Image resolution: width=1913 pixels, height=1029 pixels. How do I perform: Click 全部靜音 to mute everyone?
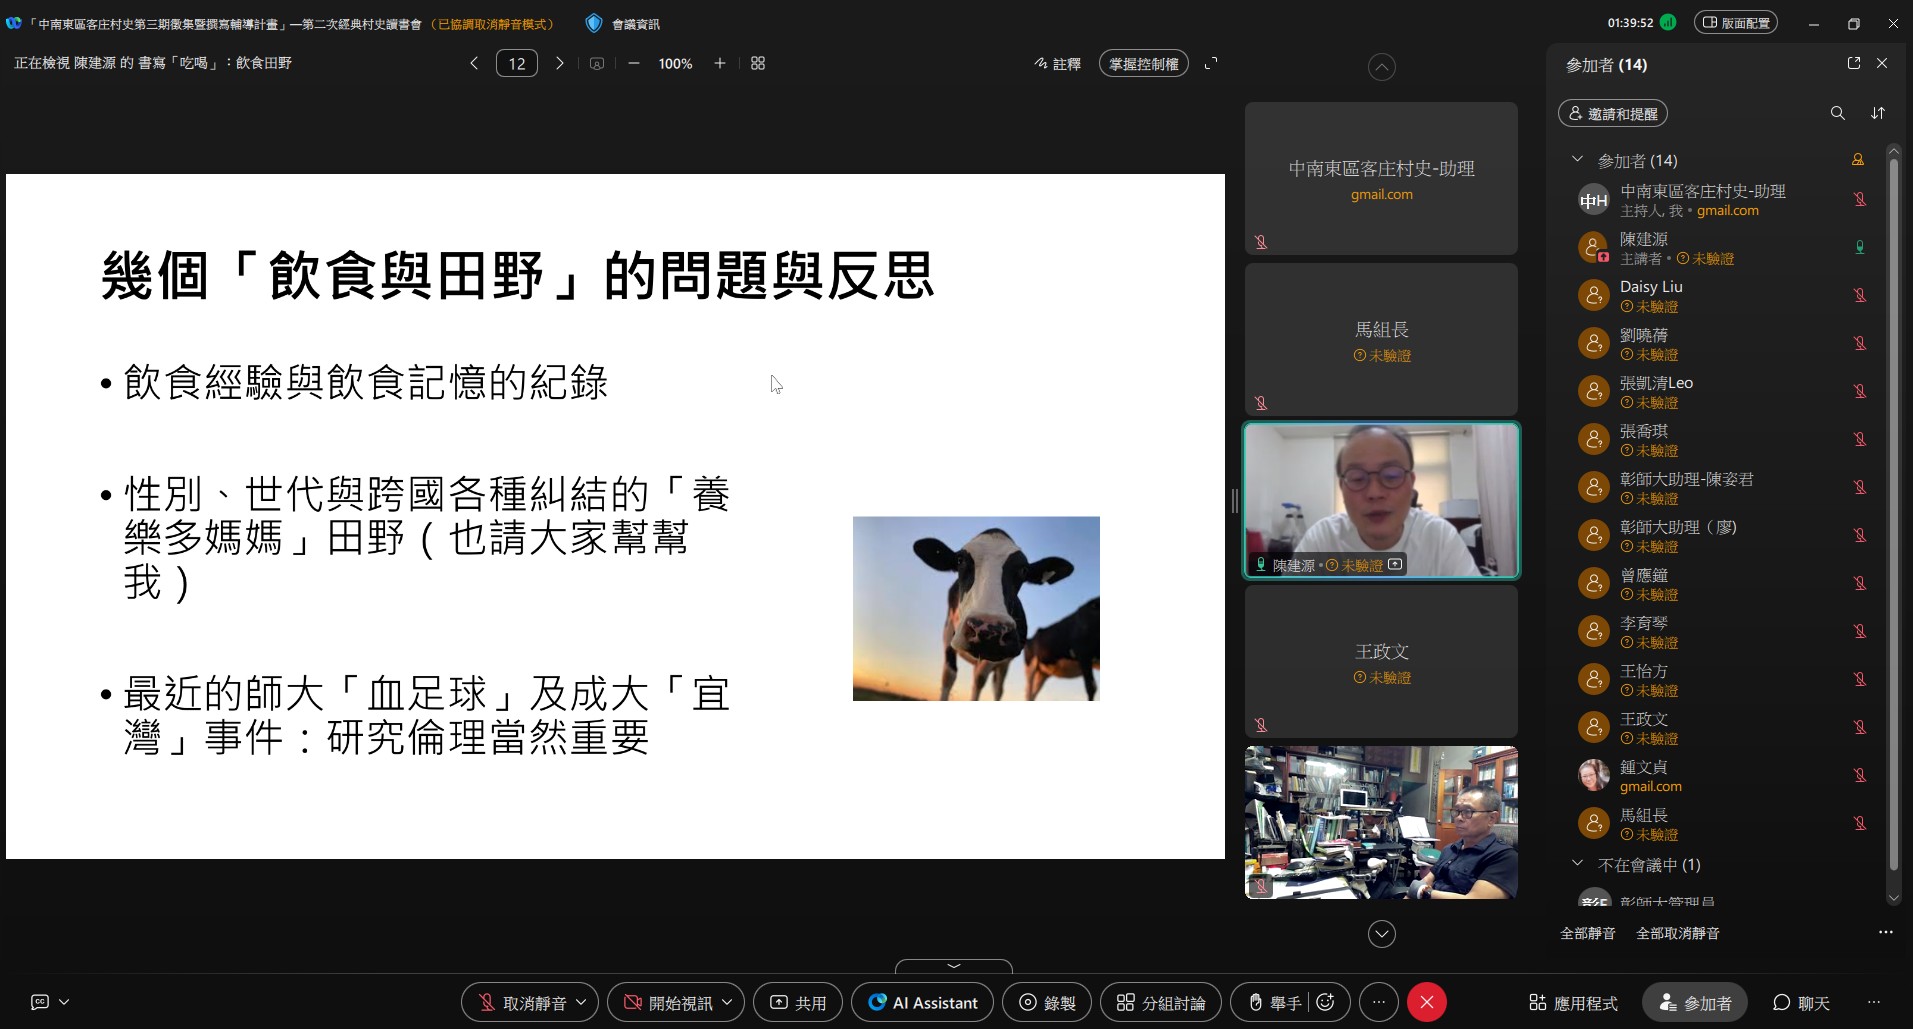pos(1586,933)
